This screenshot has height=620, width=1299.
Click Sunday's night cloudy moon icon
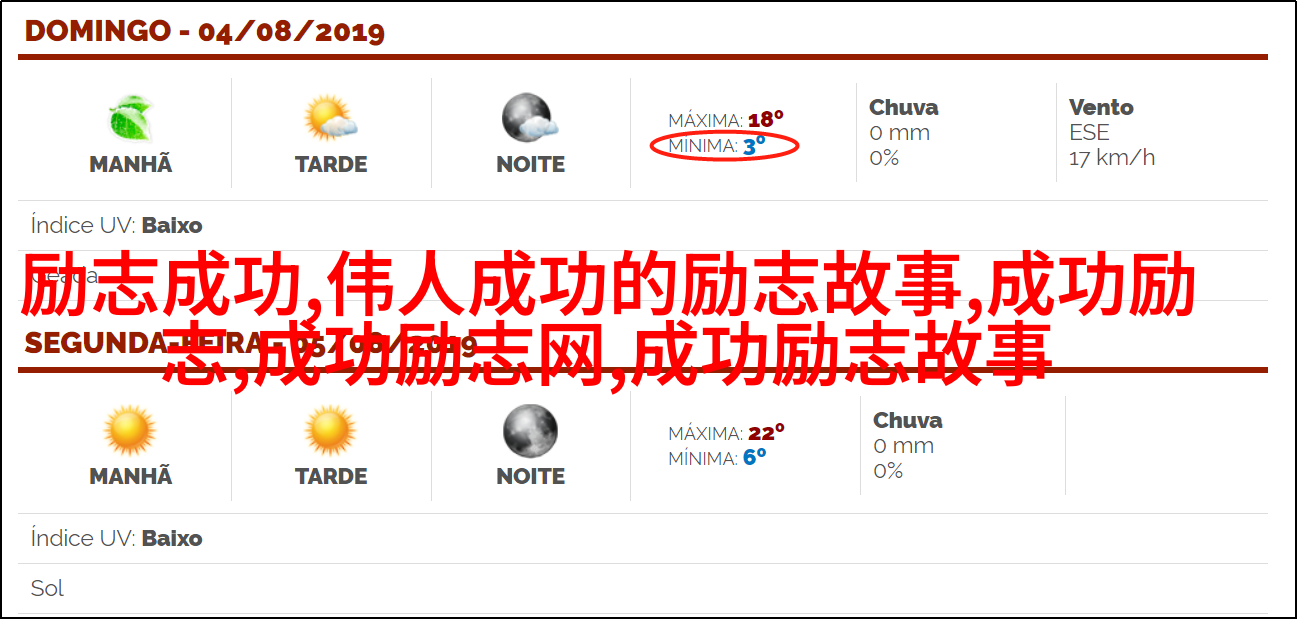pos(530,118)
